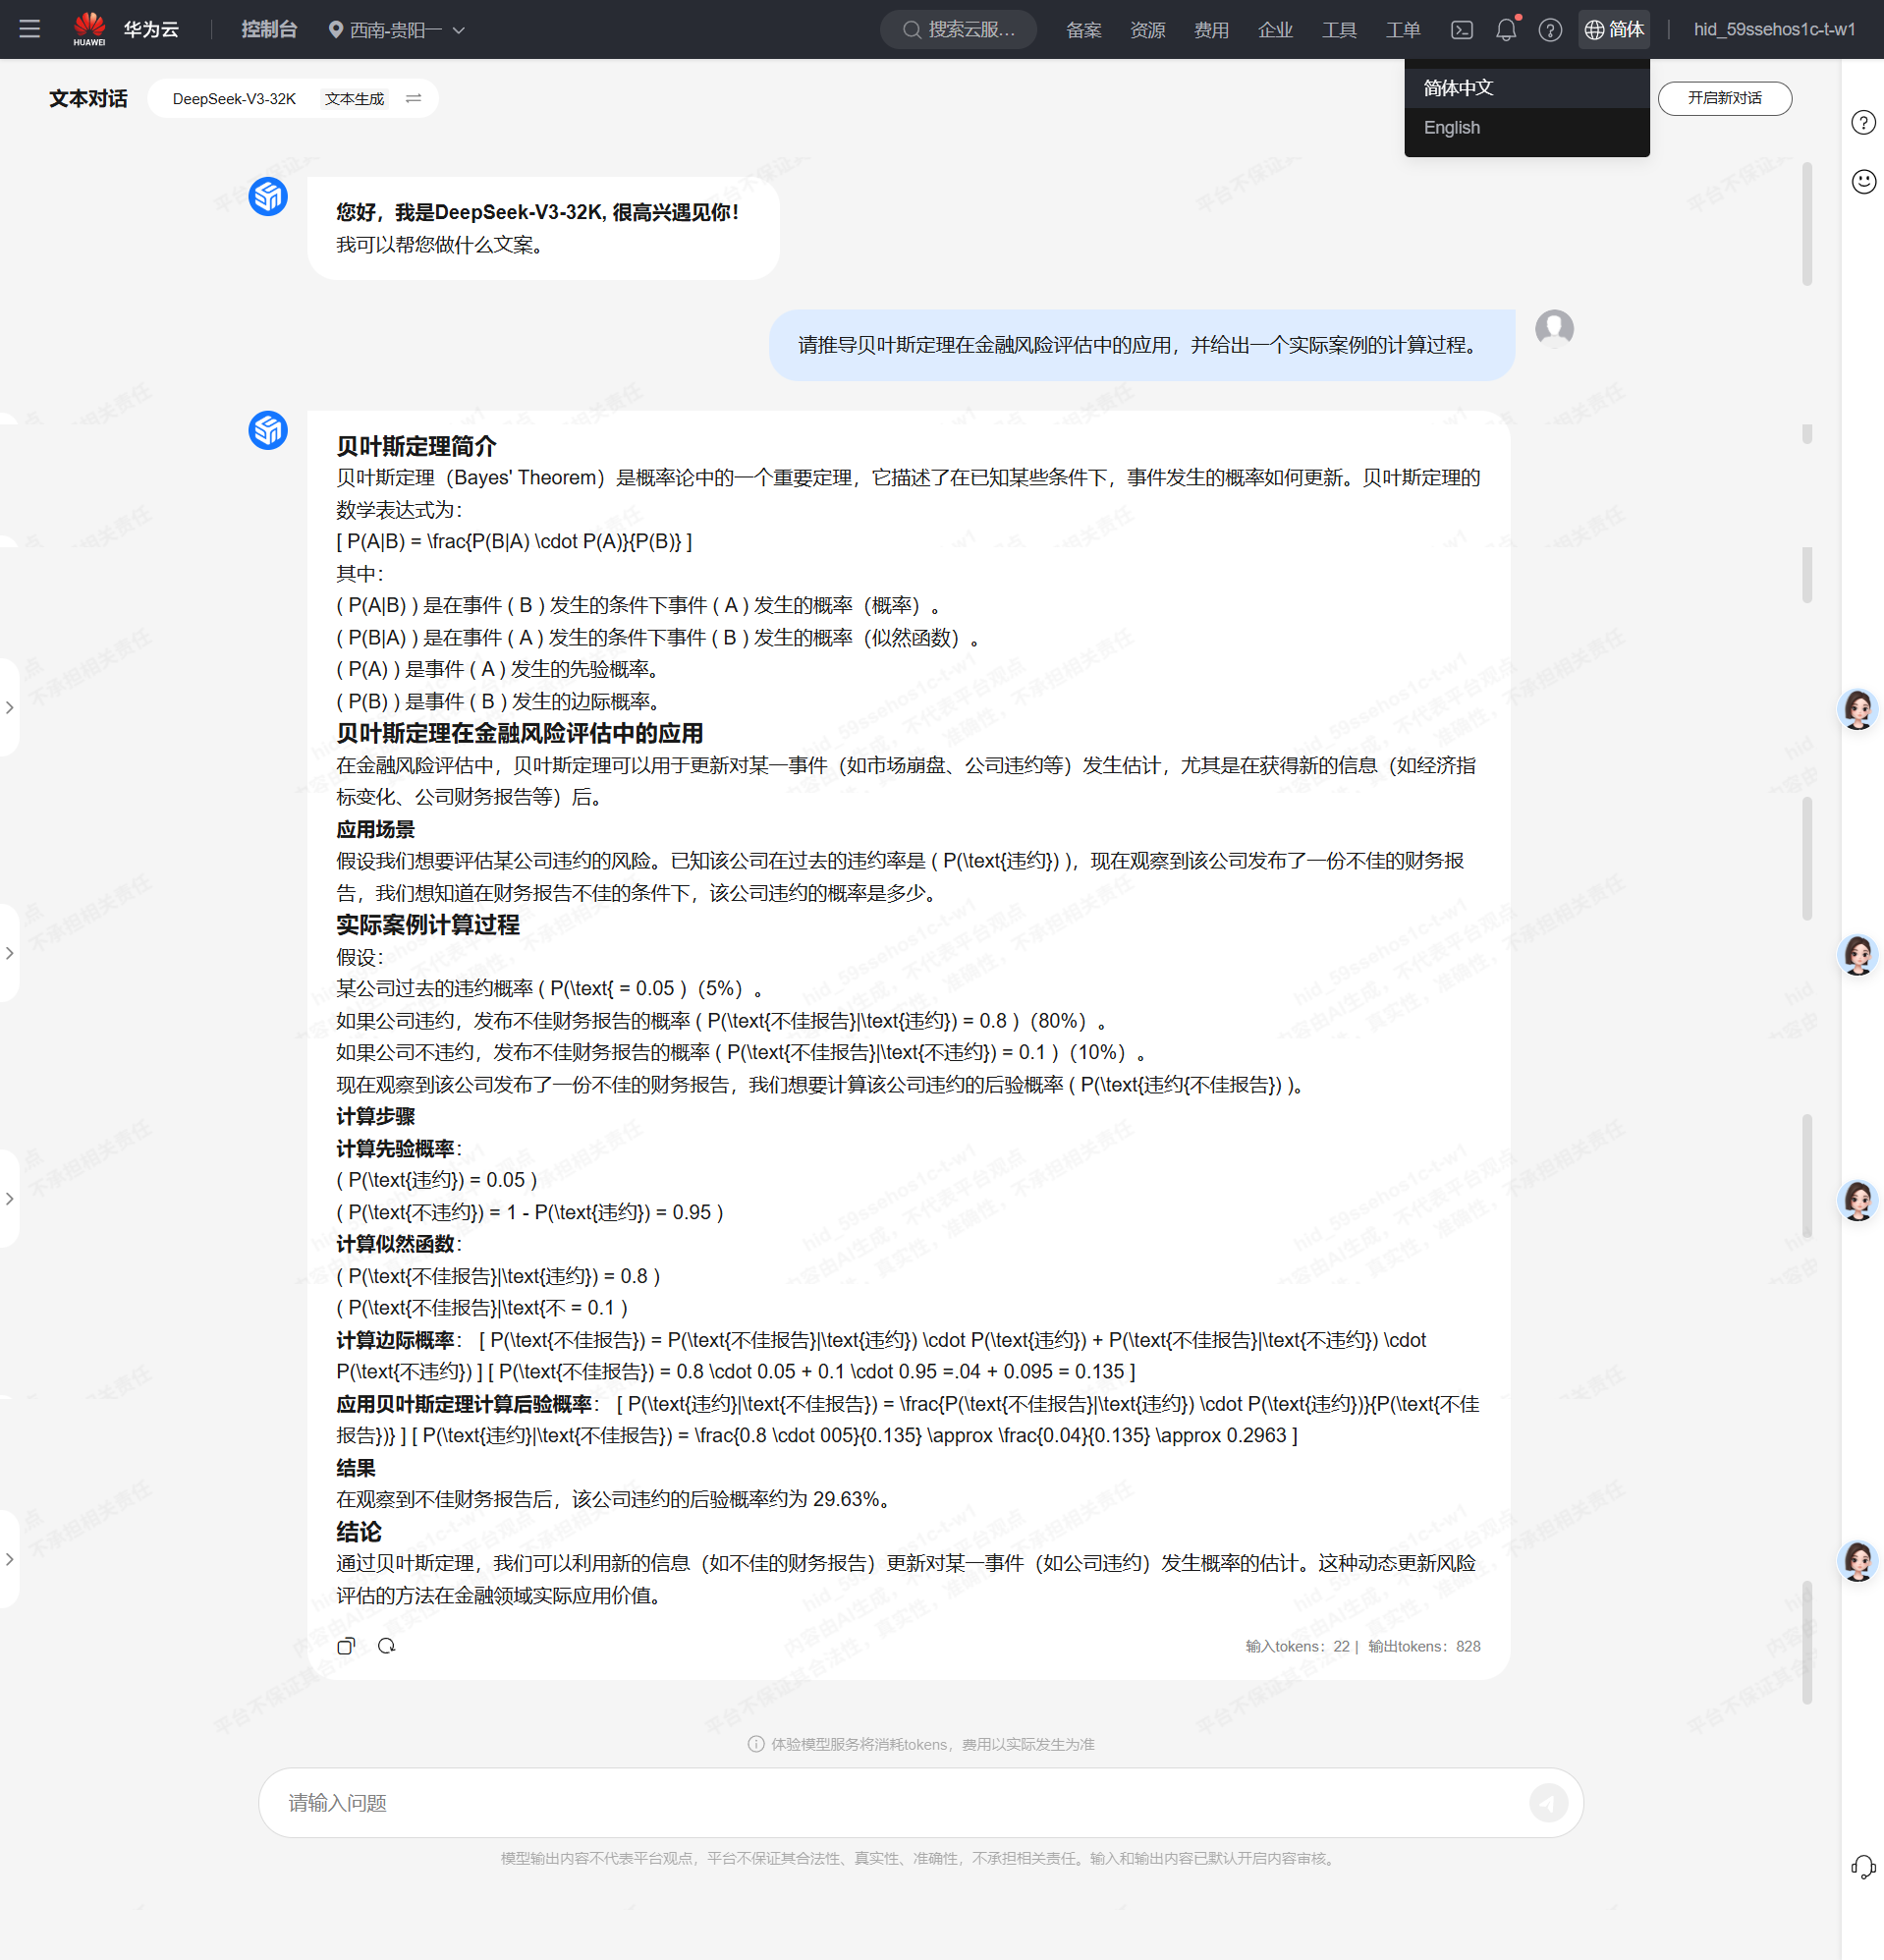Click the 输出tokens: 828 counter
This screenshot has height=1960, width=1884.
[1424, 1646]
